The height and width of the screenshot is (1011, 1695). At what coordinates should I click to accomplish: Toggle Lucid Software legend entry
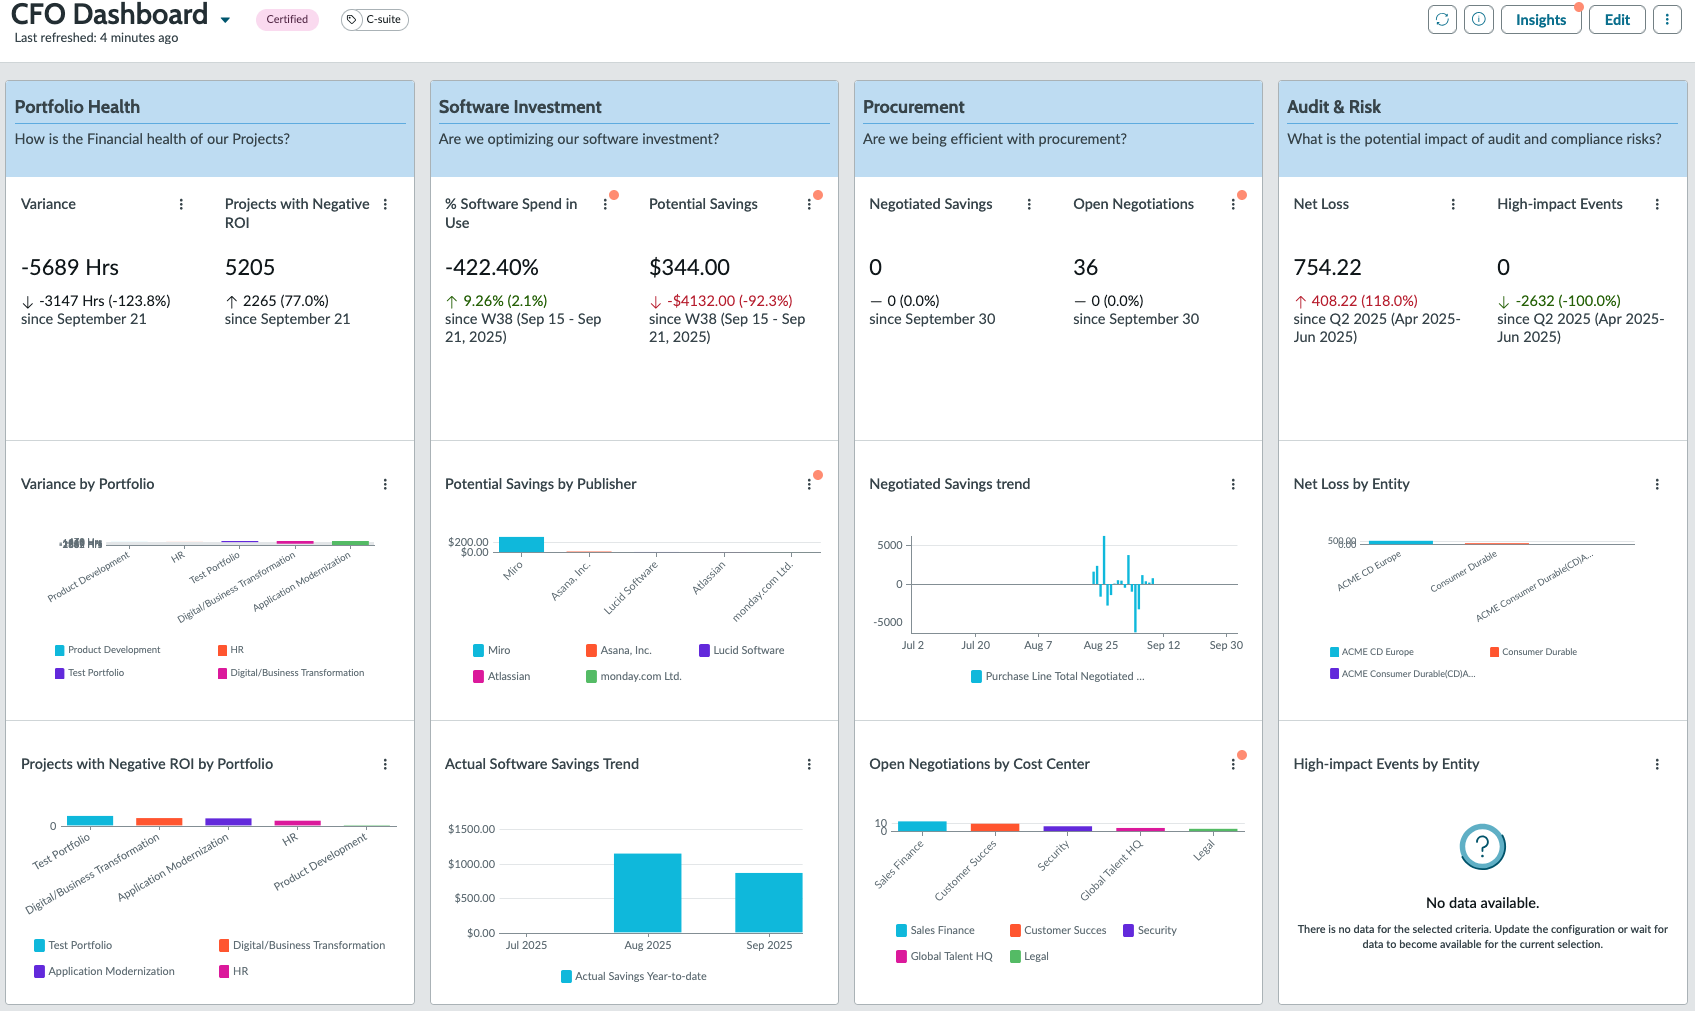[x=741, y=650]
